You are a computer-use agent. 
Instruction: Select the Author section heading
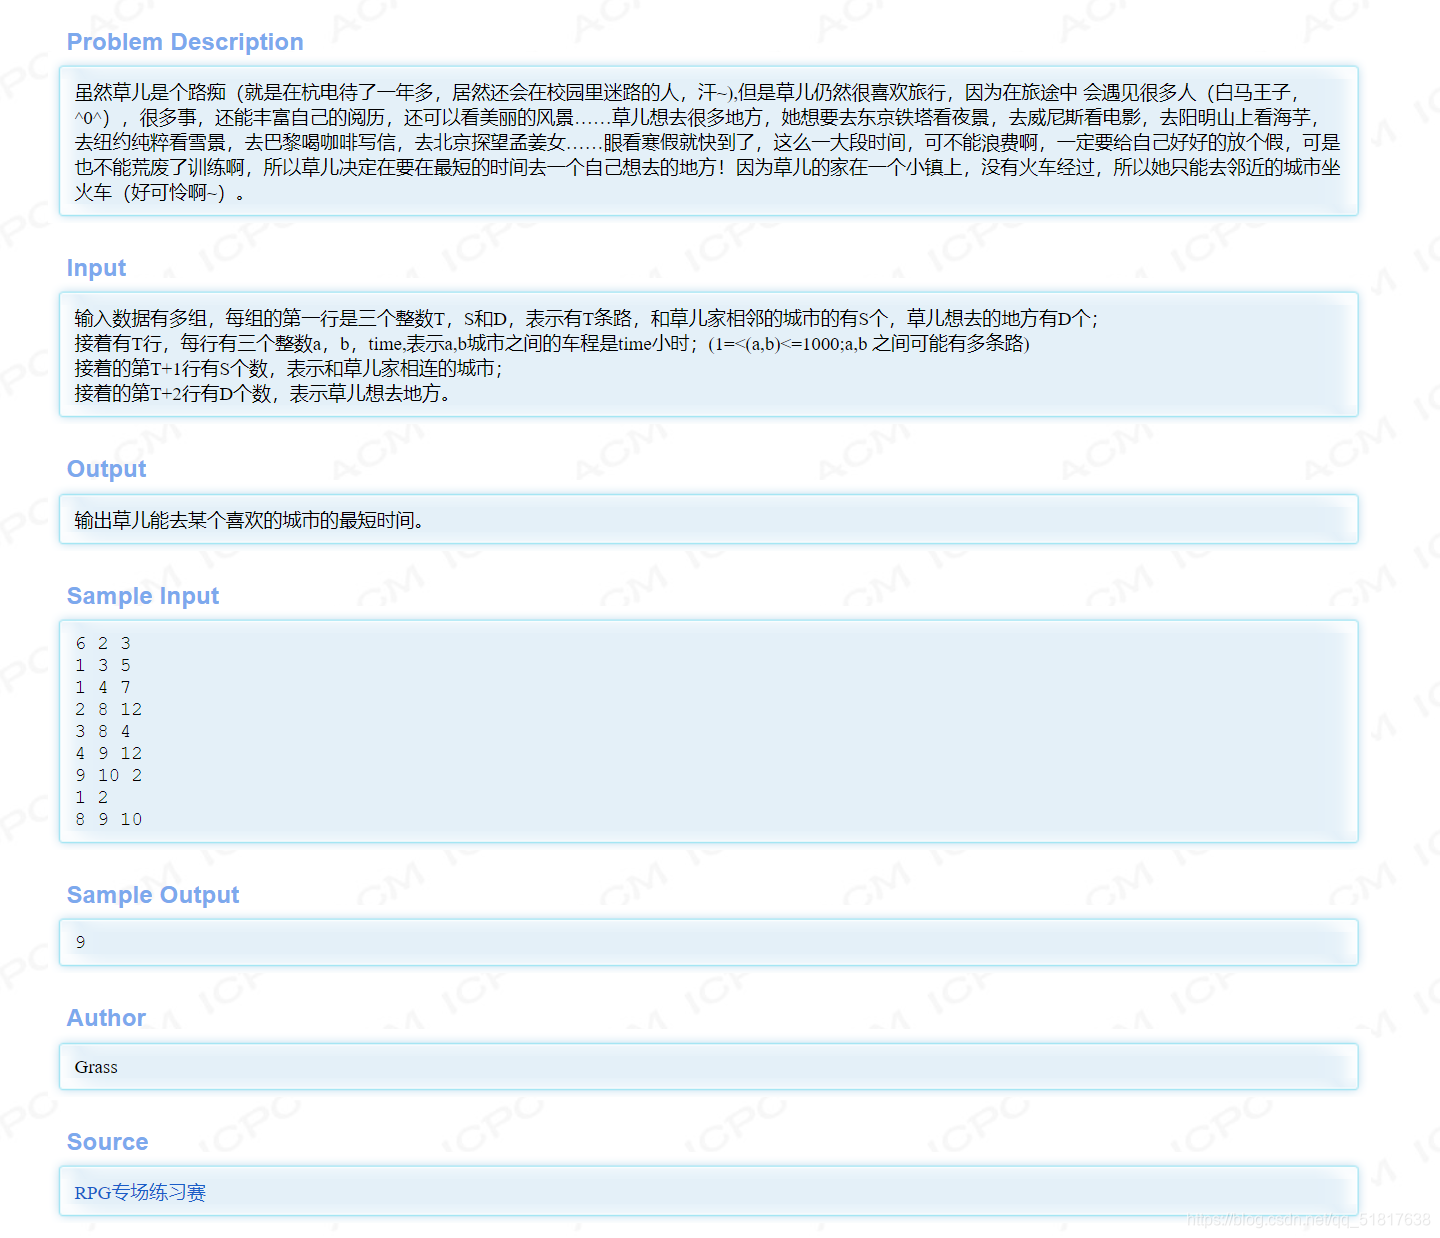point(106,1018)
